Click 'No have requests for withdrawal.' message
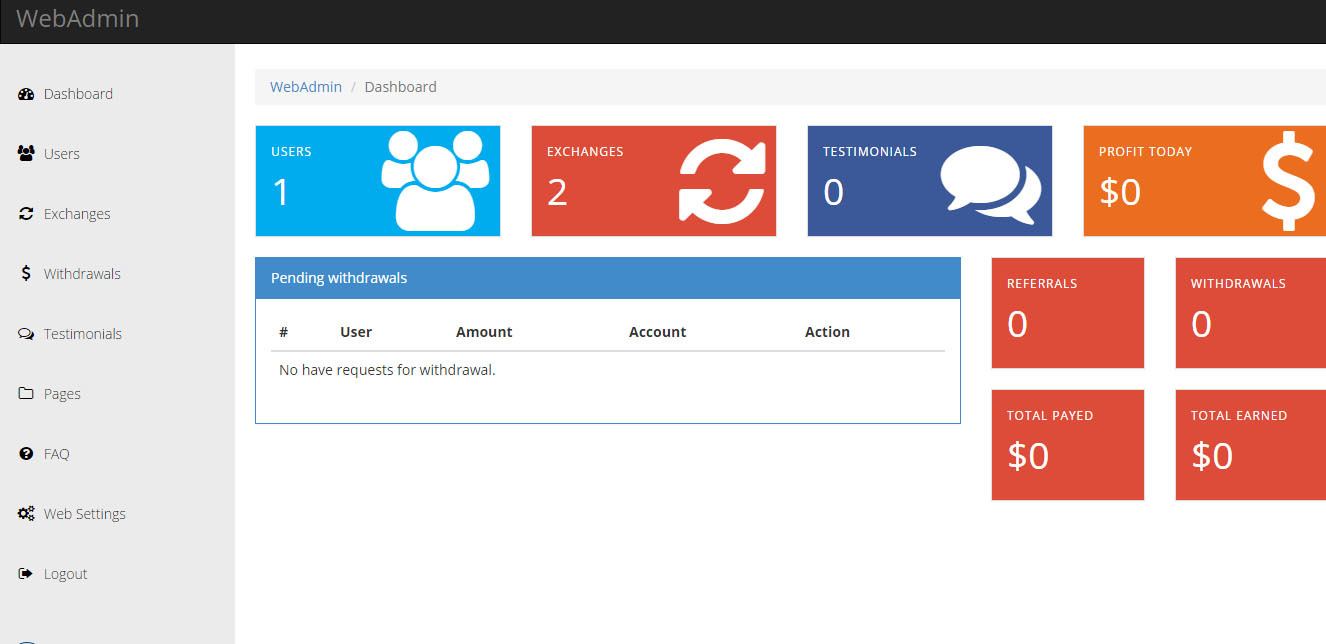Image resolution: width=1326 pixels, height=644 pixels. (x=387, y=370)
